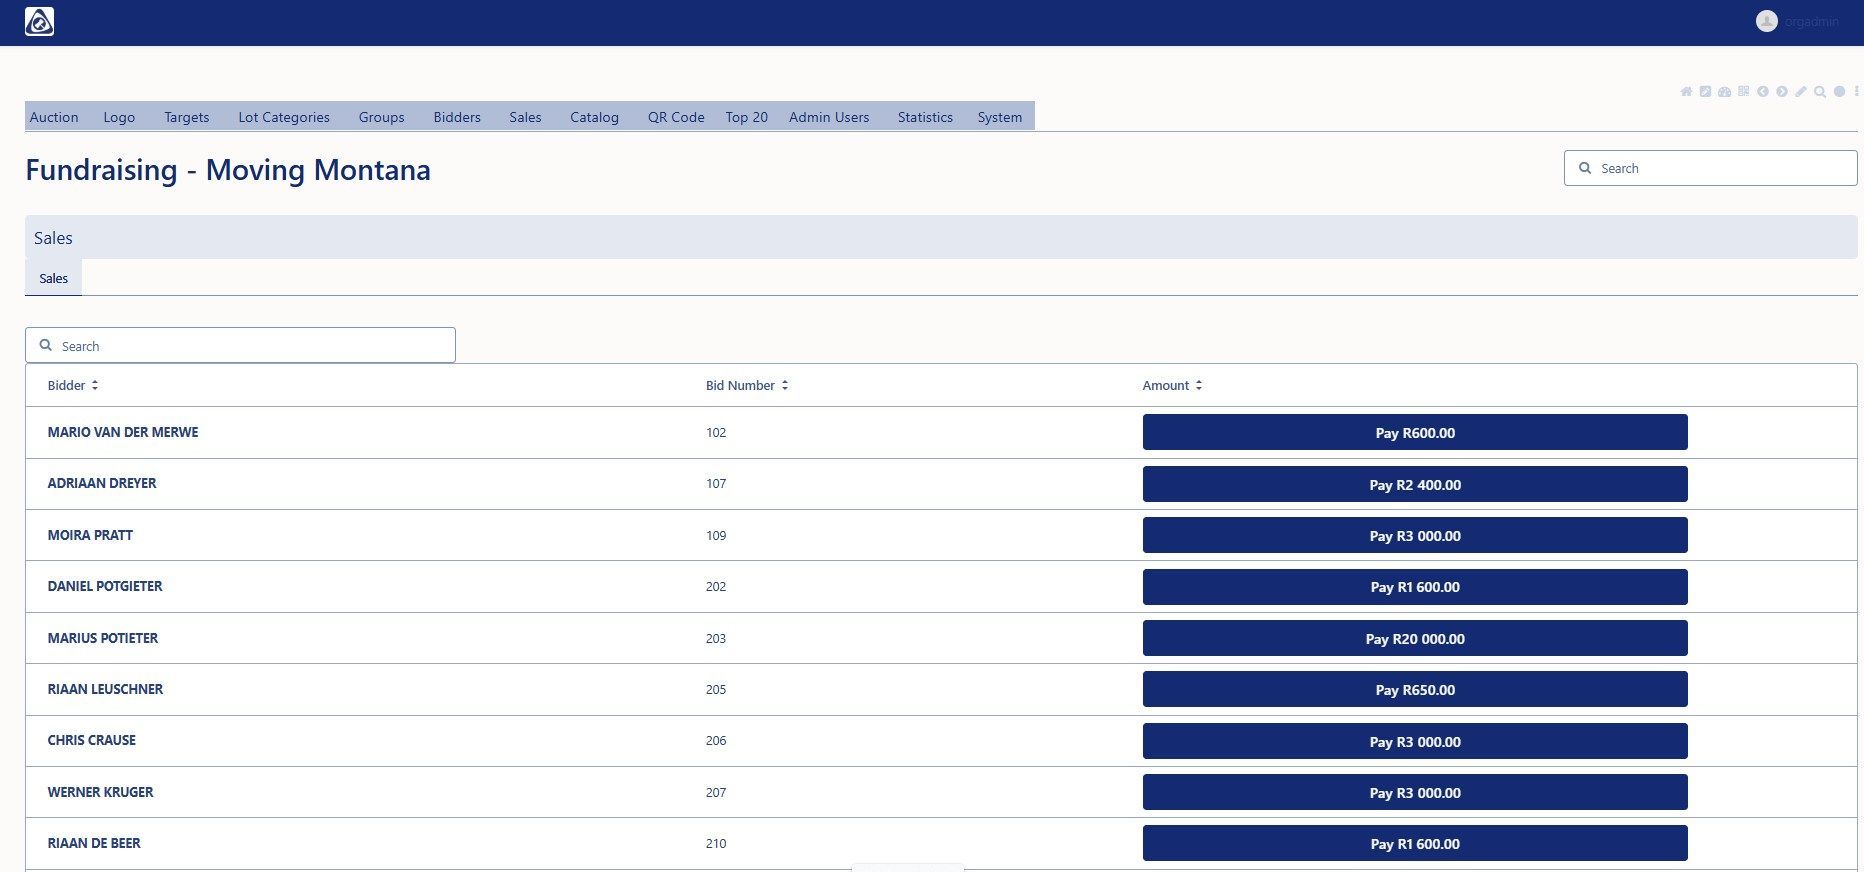Go to the Statistics menu
Viewport: 1864px width, 872px height.
(925, 117)
